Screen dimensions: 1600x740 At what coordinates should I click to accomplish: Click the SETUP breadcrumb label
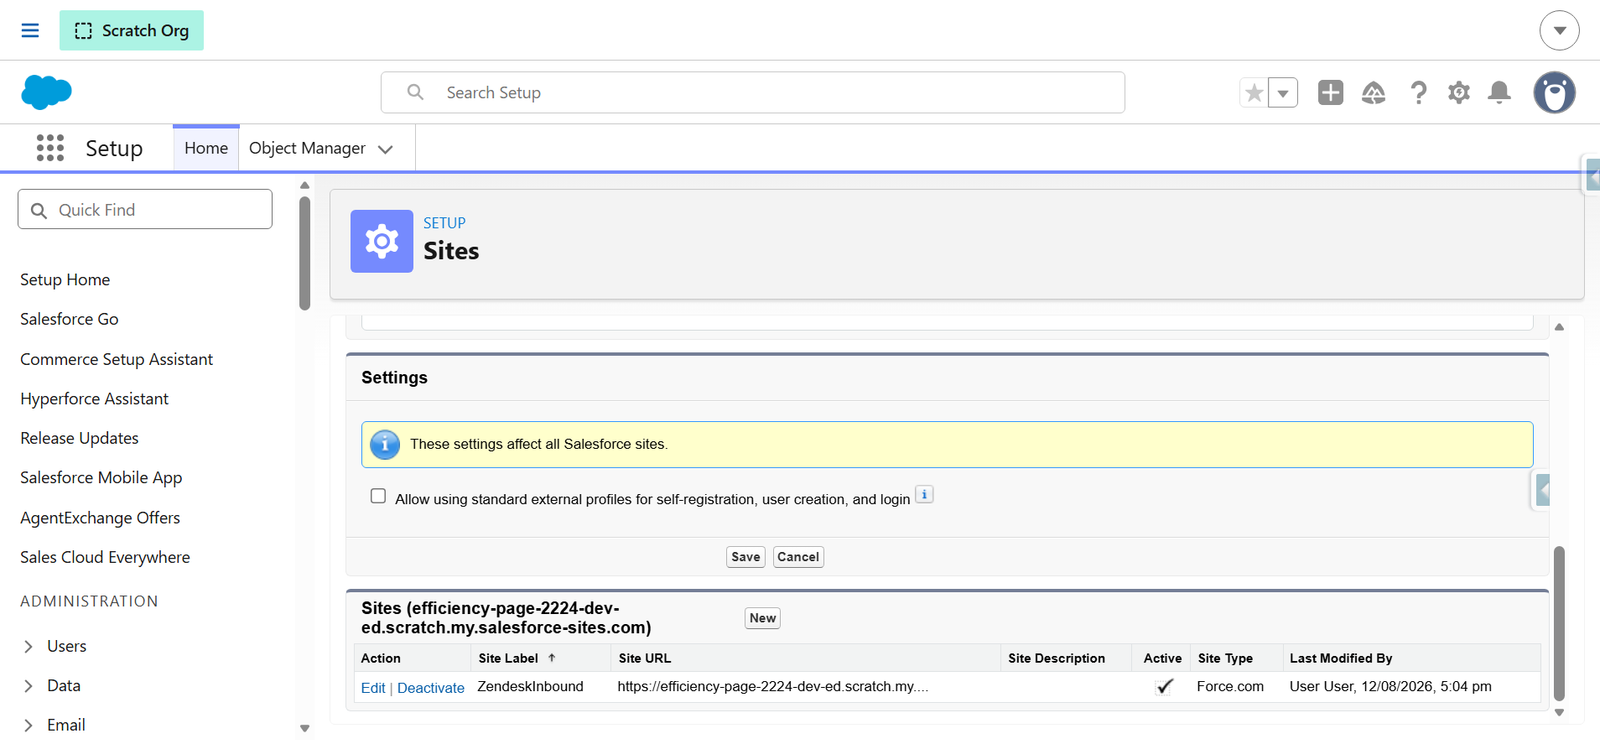pyautogui.click(x=444, y=223)
